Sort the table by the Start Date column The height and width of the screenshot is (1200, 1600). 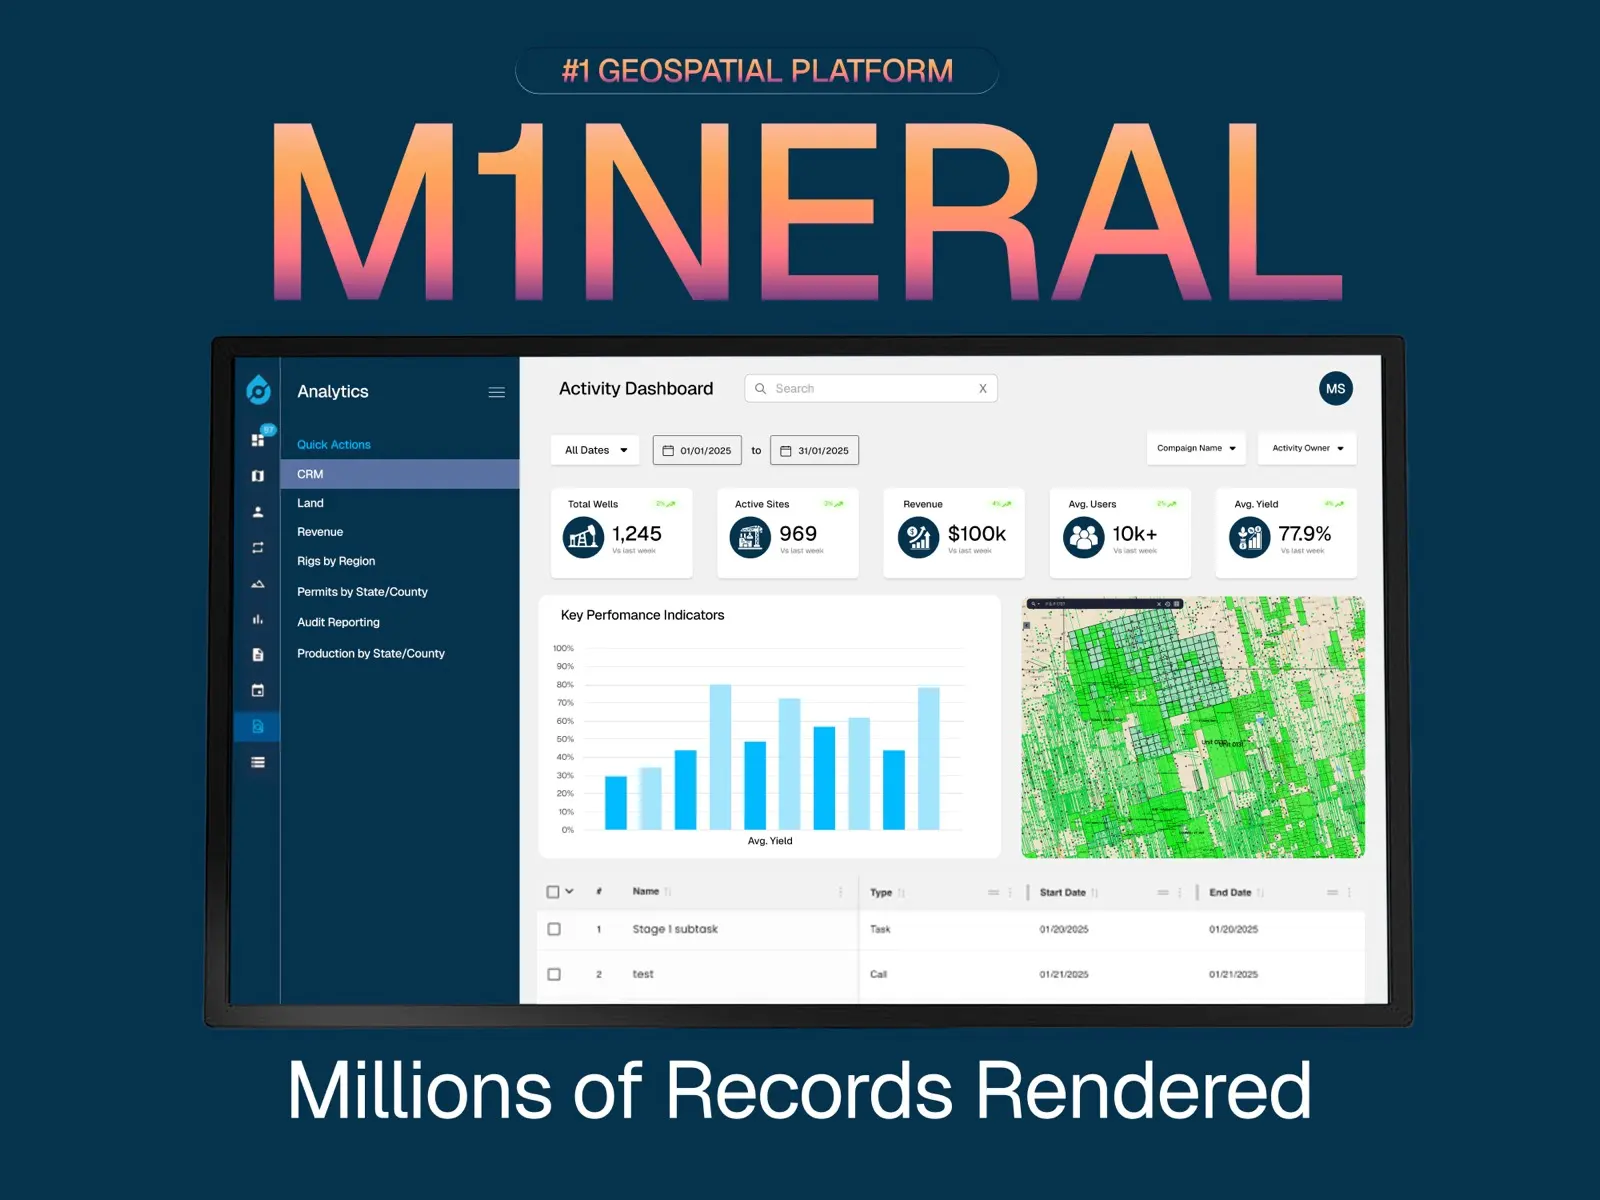coord(1095,893)
